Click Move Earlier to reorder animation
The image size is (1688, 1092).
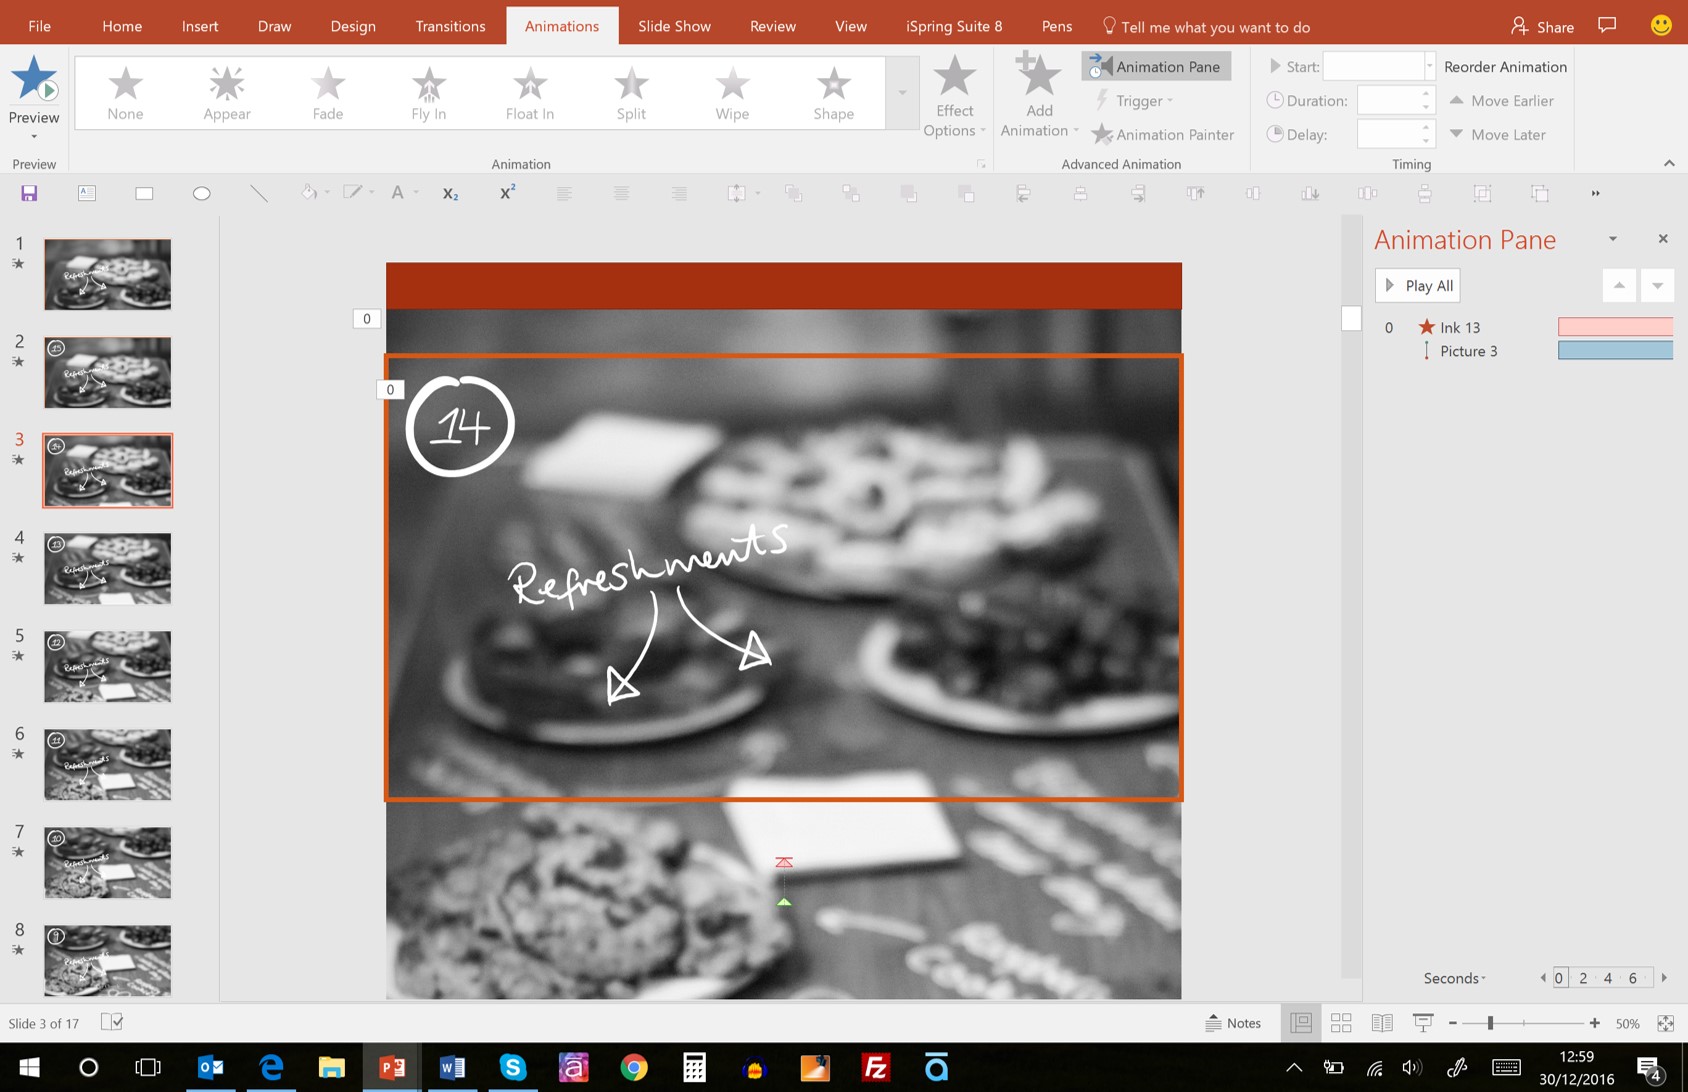1502,100
